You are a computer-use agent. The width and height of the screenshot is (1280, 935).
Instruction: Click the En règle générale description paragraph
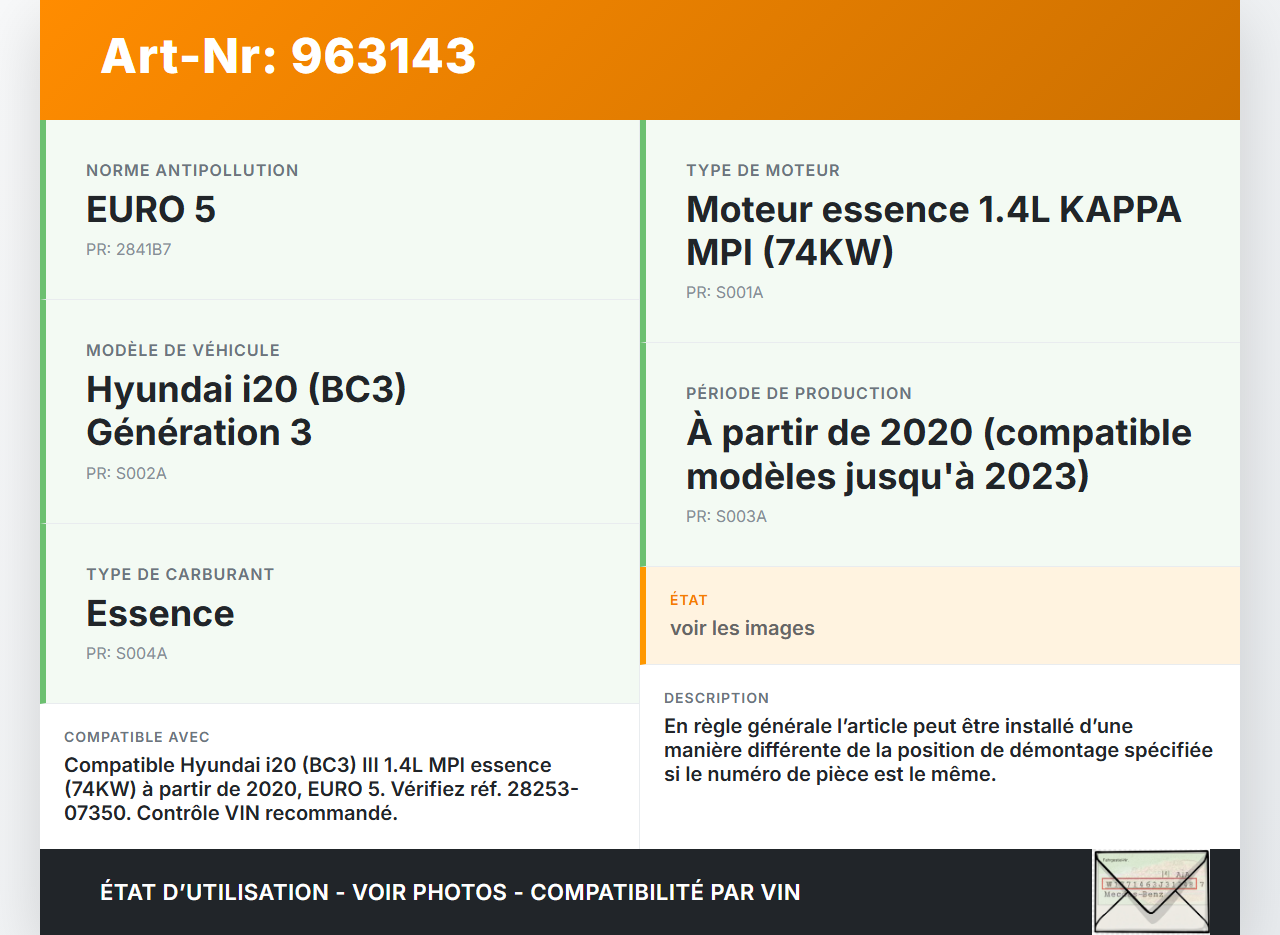coord(938,750)
